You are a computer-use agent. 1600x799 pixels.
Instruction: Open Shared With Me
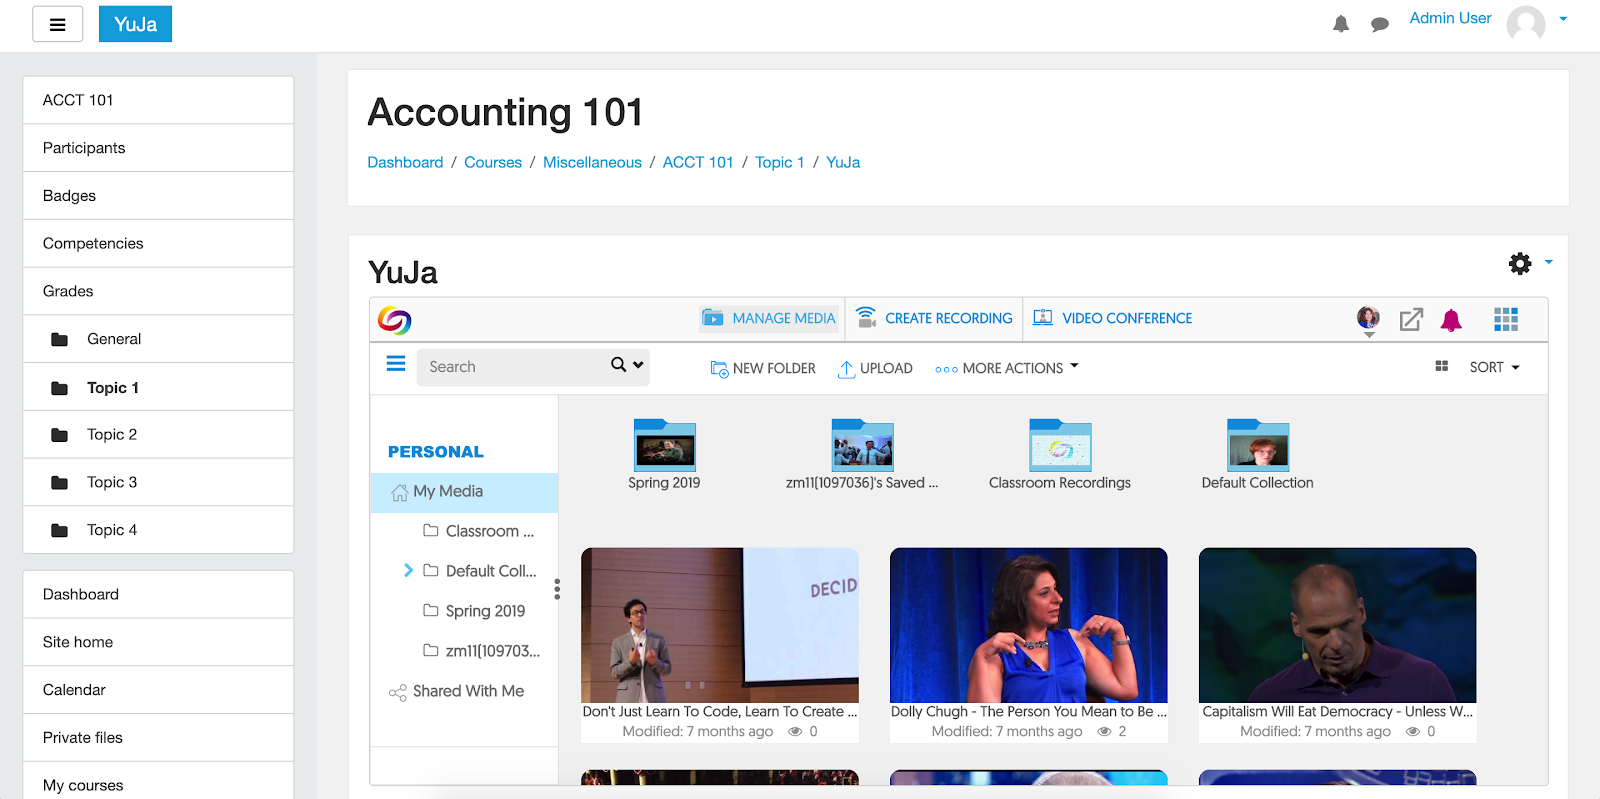point(456,691)
